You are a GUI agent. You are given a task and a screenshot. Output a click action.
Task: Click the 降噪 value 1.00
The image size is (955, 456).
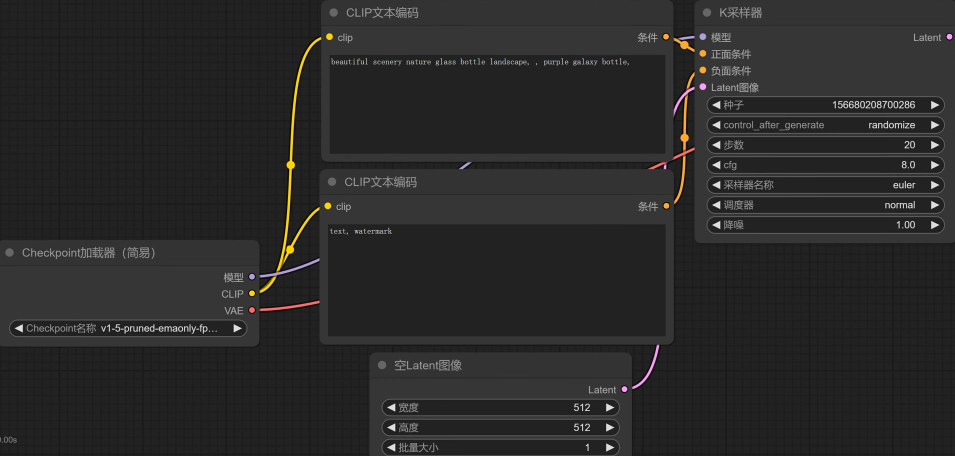click(905, 225)
